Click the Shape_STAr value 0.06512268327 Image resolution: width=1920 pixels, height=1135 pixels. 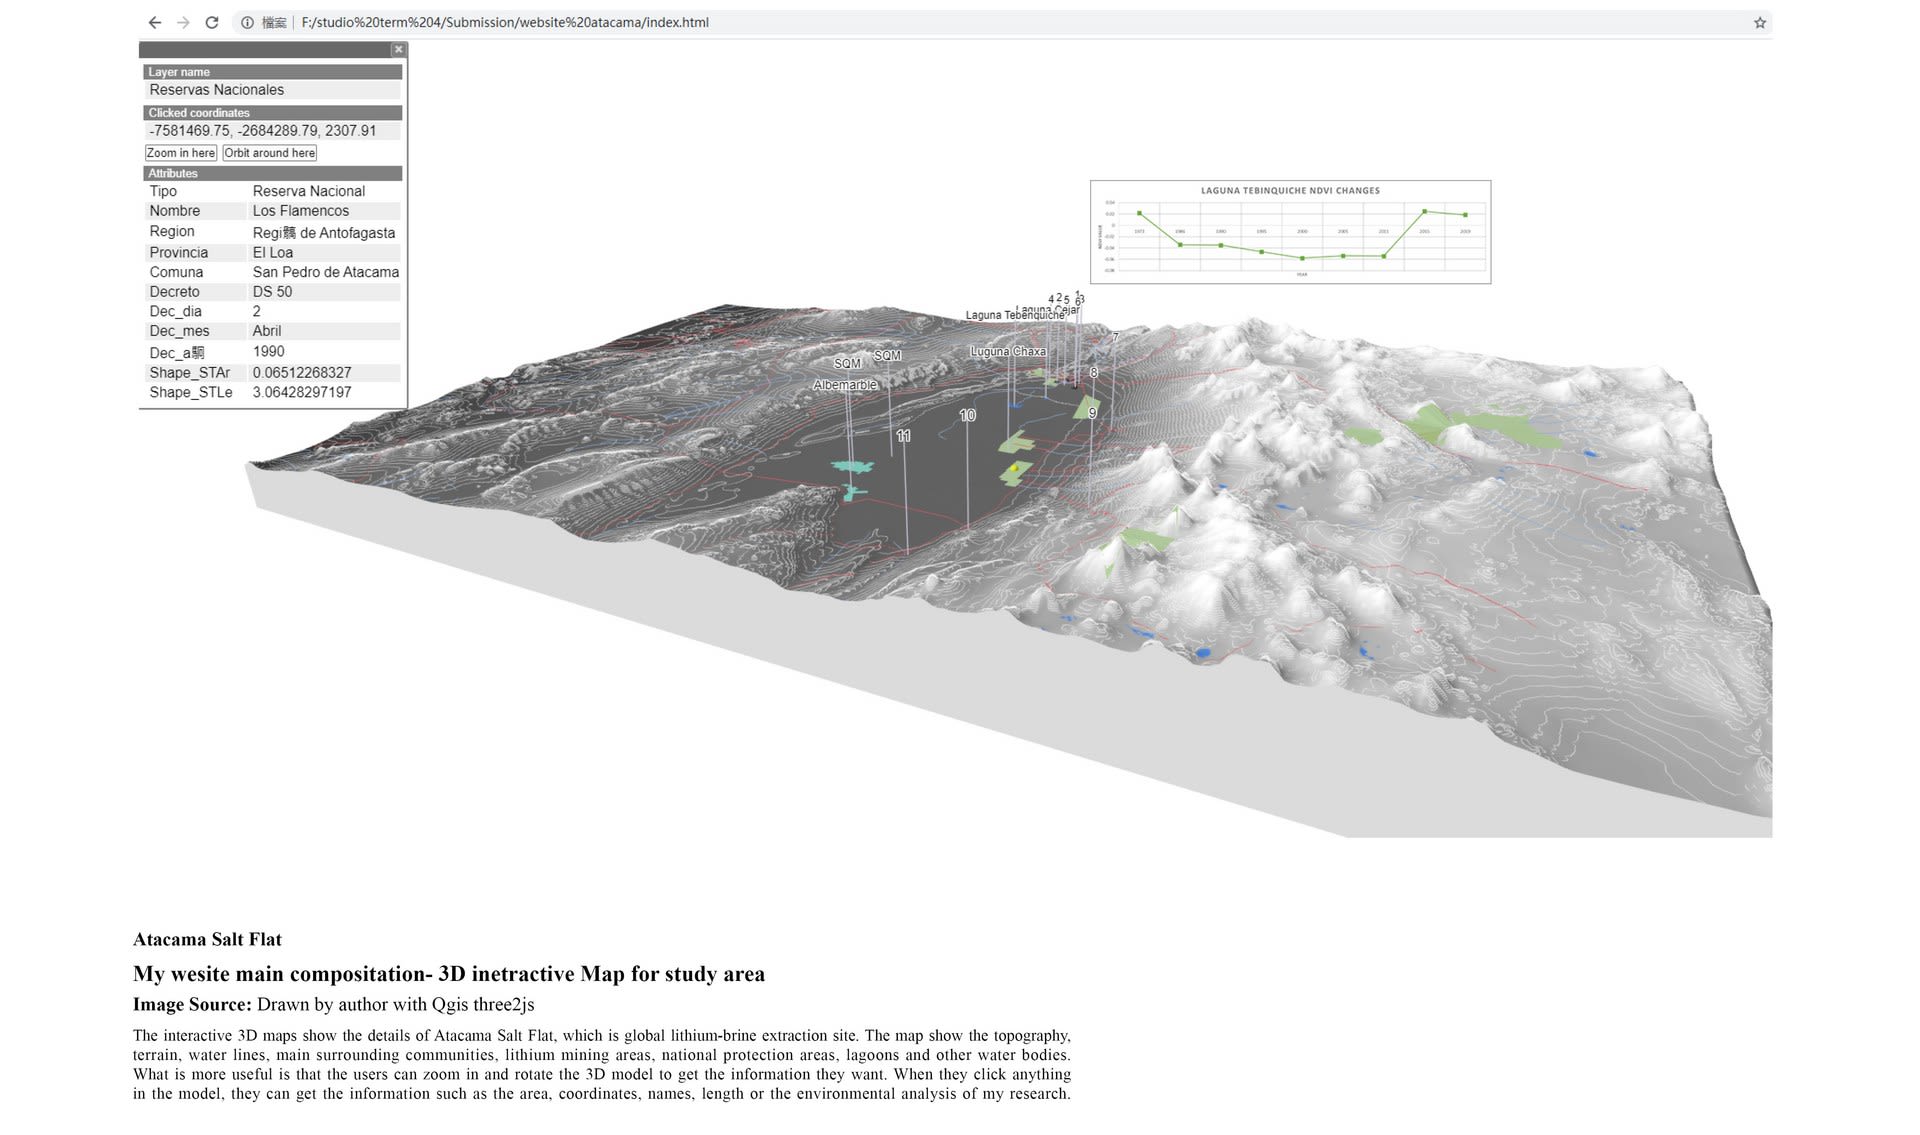click(302, 373)
